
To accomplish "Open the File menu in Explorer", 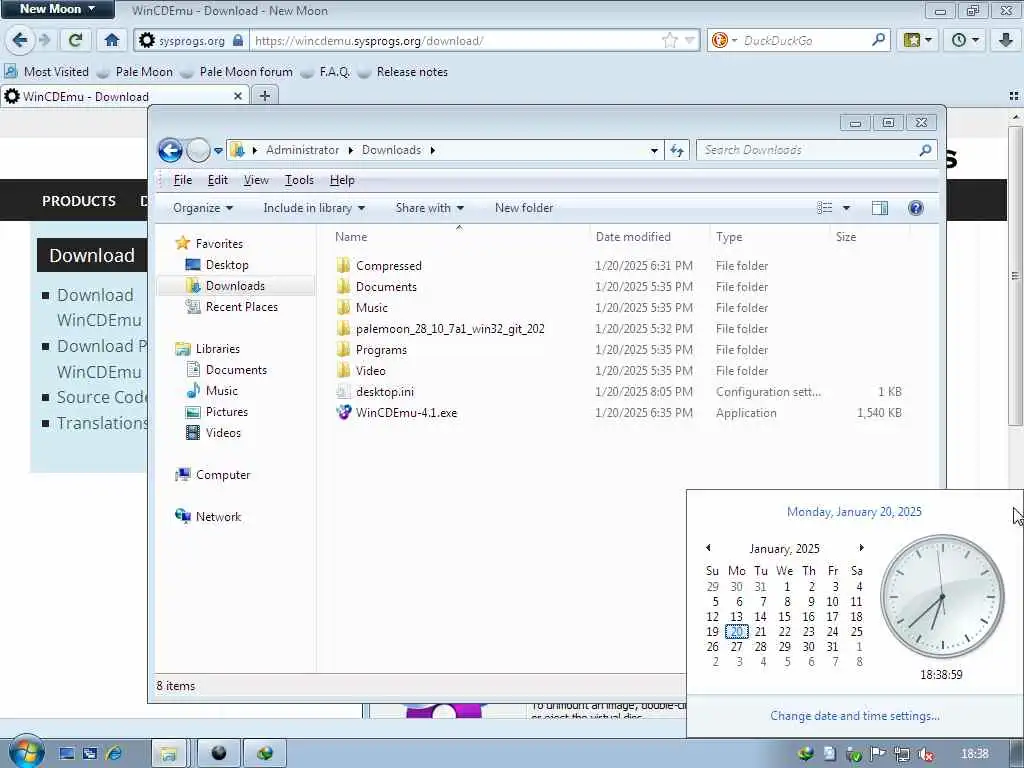I will tap(183, 180).
